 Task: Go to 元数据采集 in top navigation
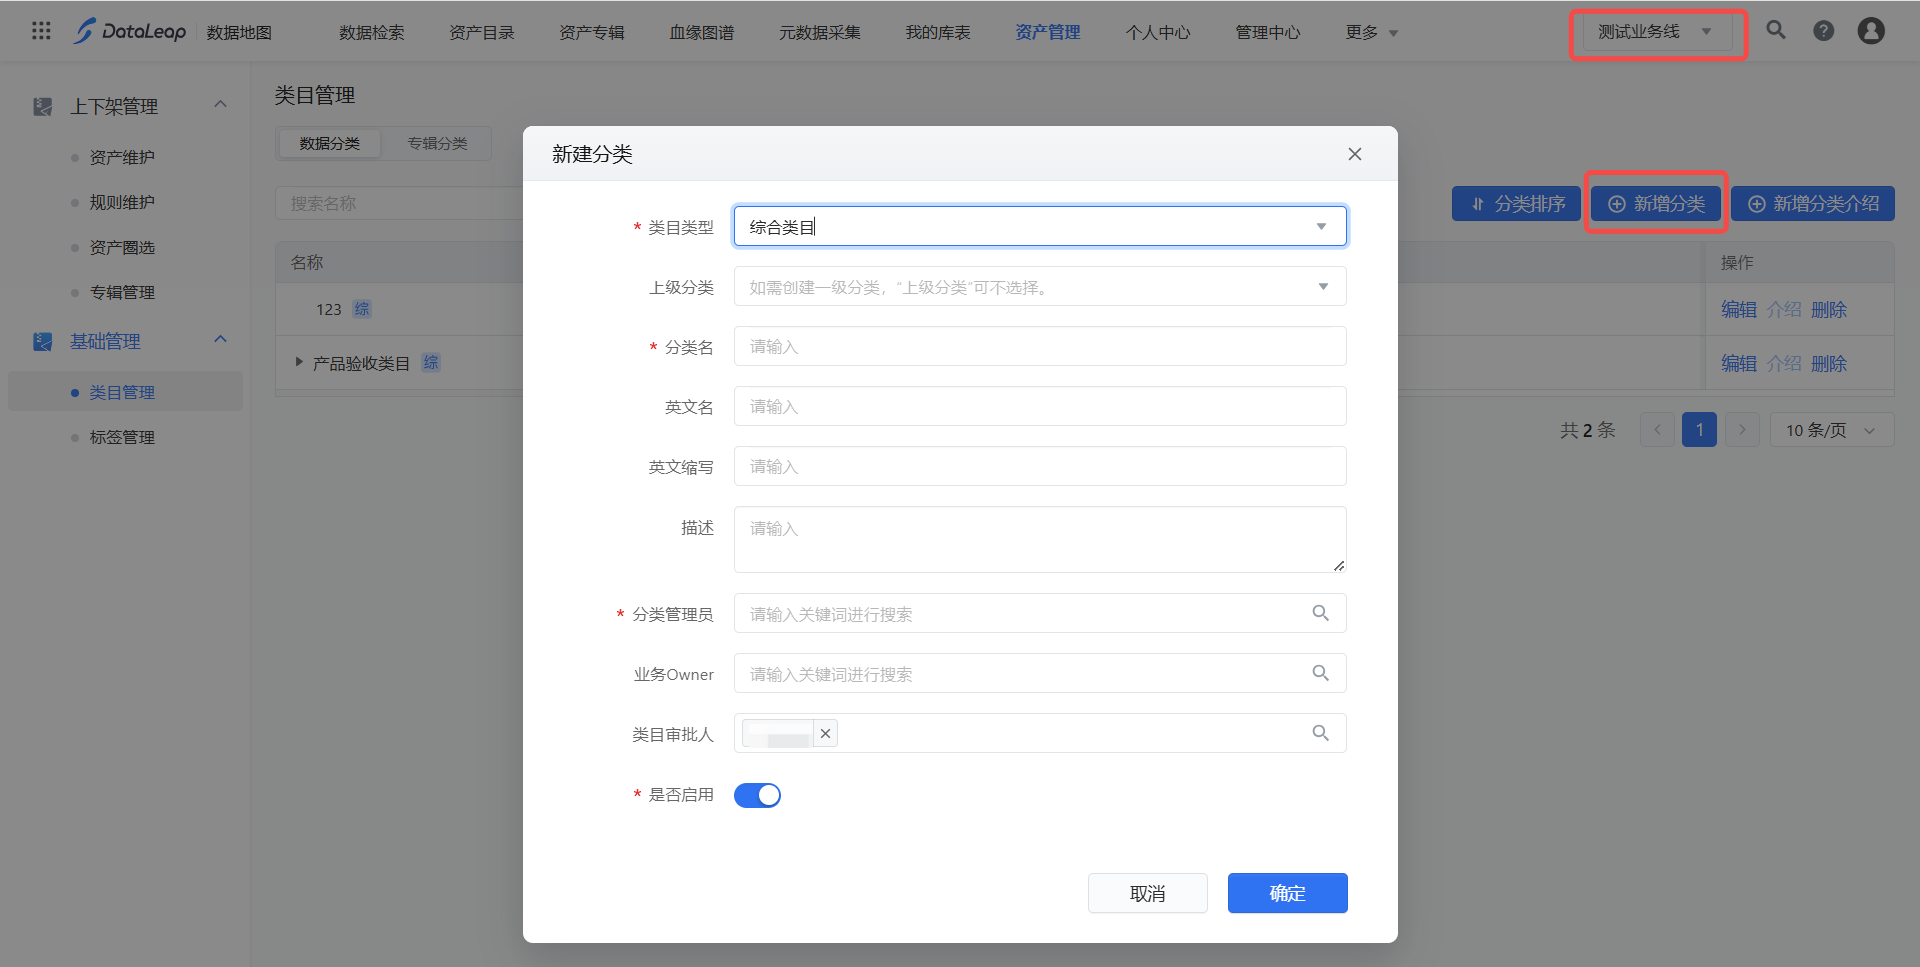pos(819,33)
